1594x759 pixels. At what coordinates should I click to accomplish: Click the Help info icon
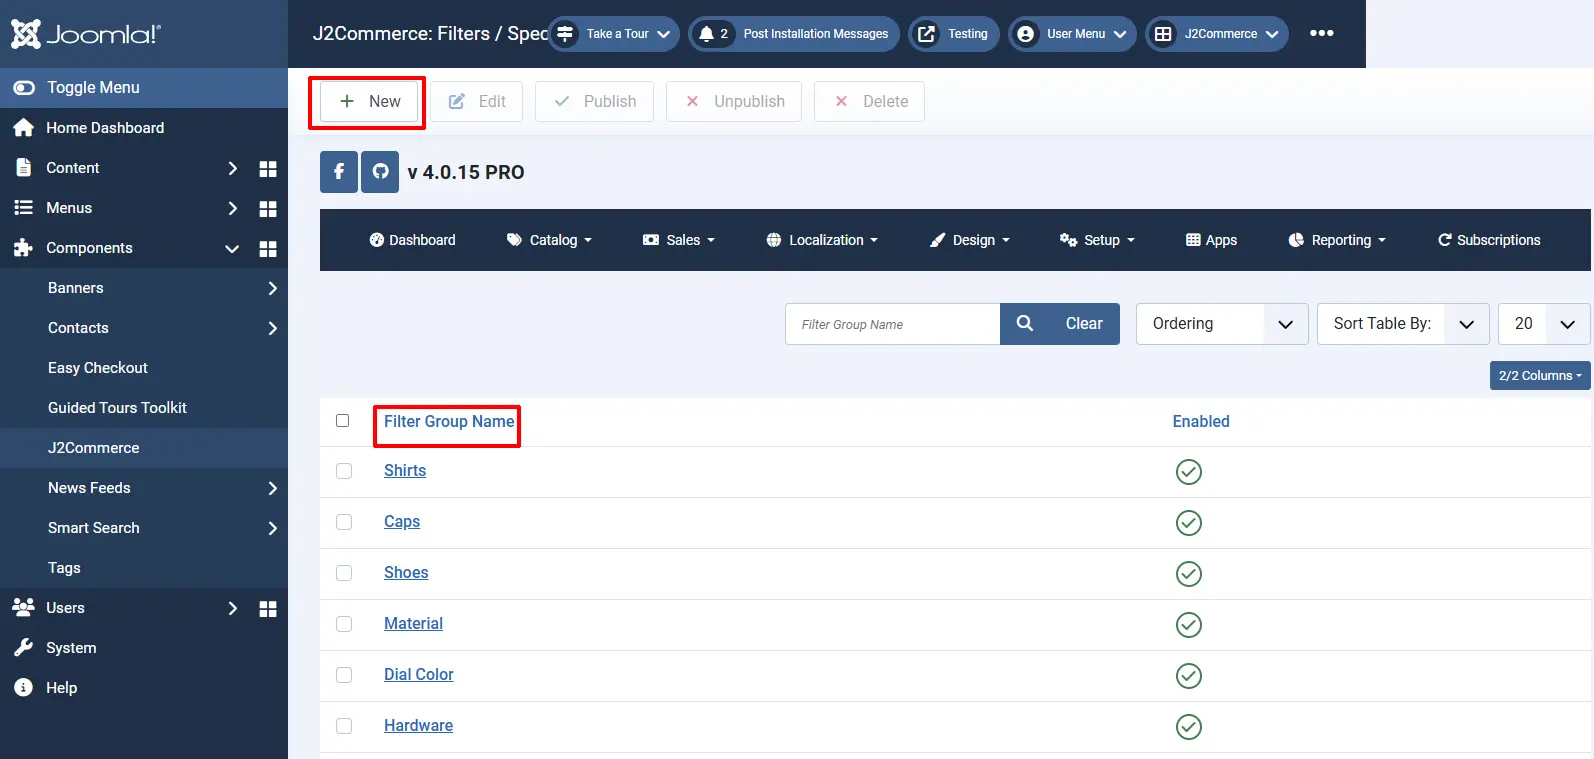click(24, 688)
